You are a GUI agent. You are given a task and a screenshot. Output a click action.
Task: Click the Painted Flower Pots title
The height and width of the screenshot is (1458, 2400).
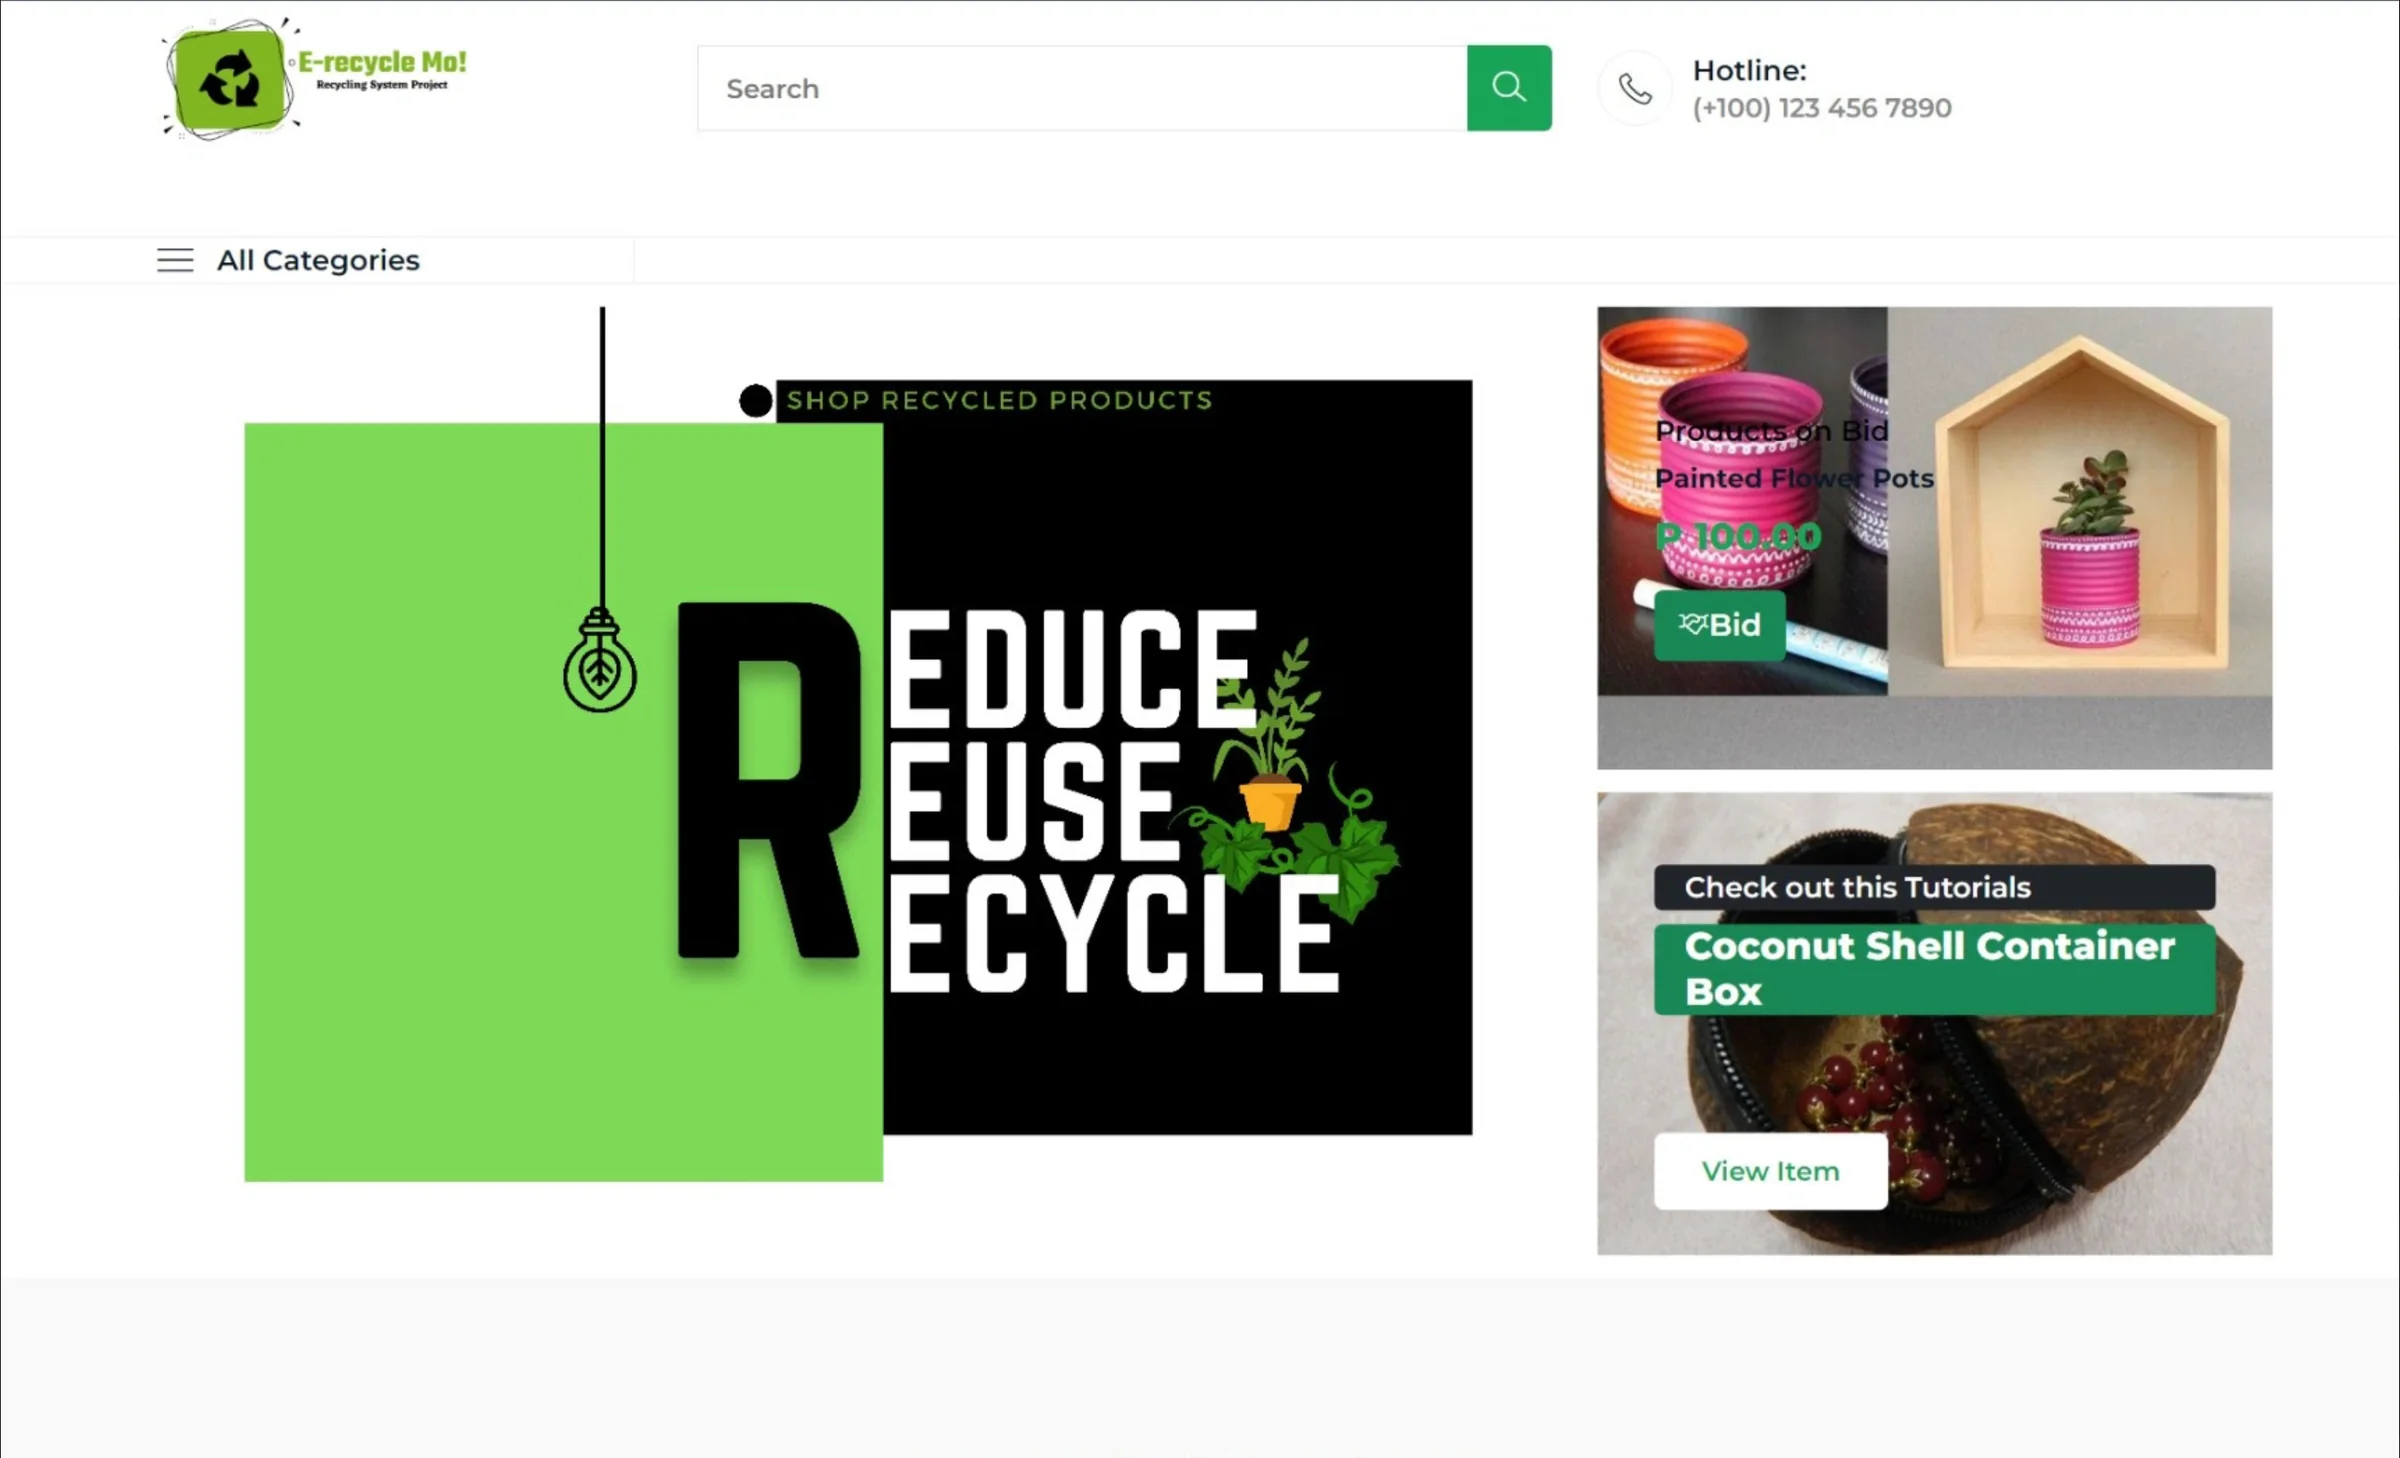click(1794, 478)
